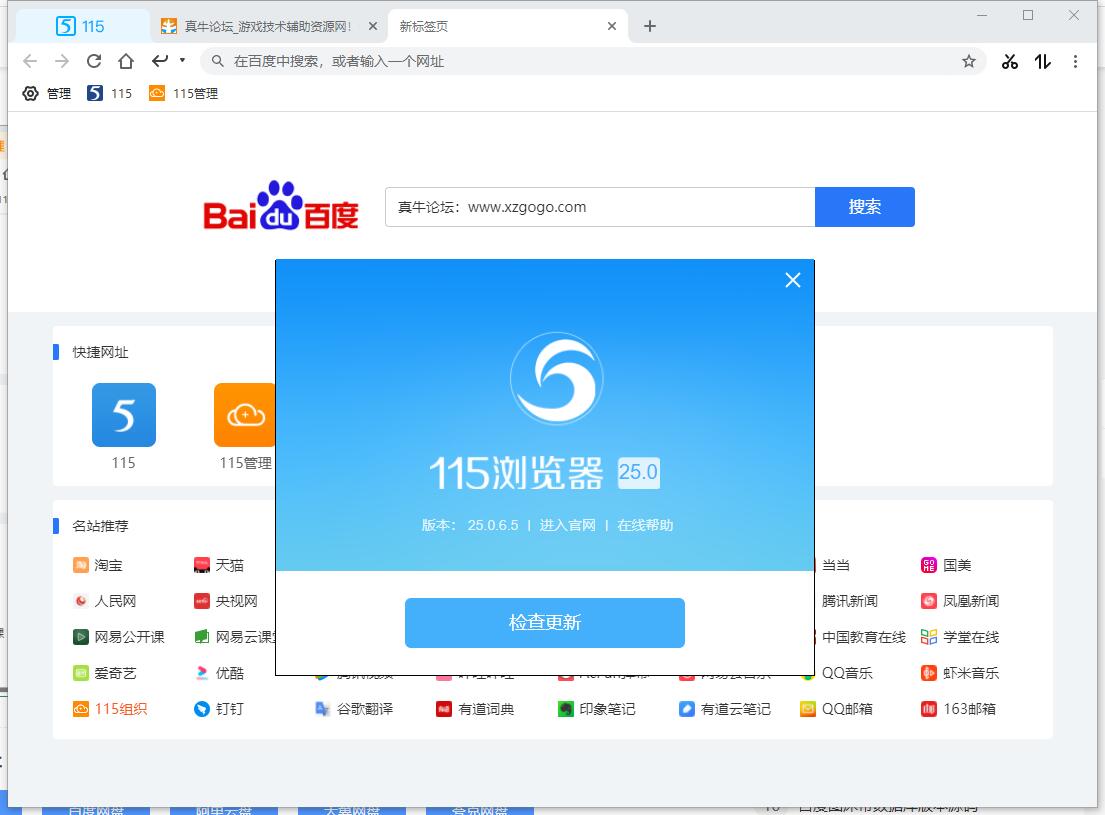The height and width of the screenshot is (815, 1105).
Task: Open 印象笔记 site link
Action: pos(597,709)
